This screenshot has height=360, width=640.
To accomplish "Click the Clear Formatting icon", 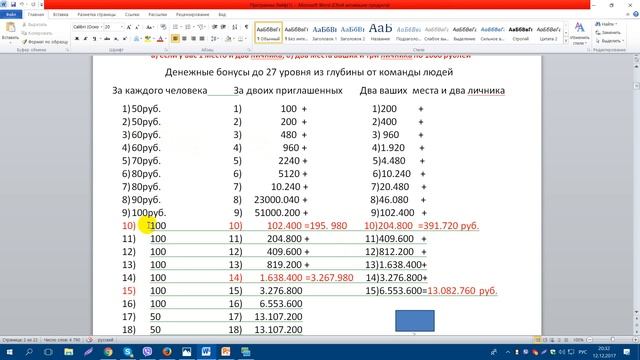I will pyautogui.click(x=163, y=27).
